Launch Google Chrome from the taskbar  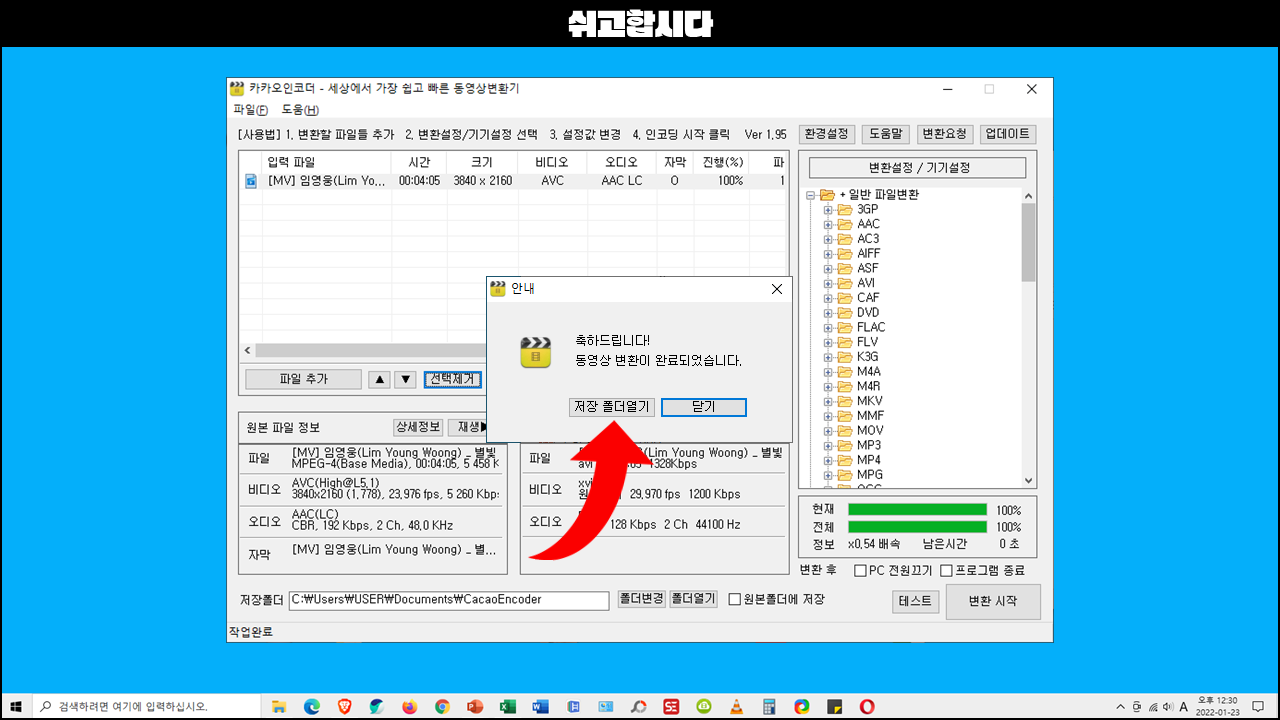pyautogui.click(x=442, y=706)
